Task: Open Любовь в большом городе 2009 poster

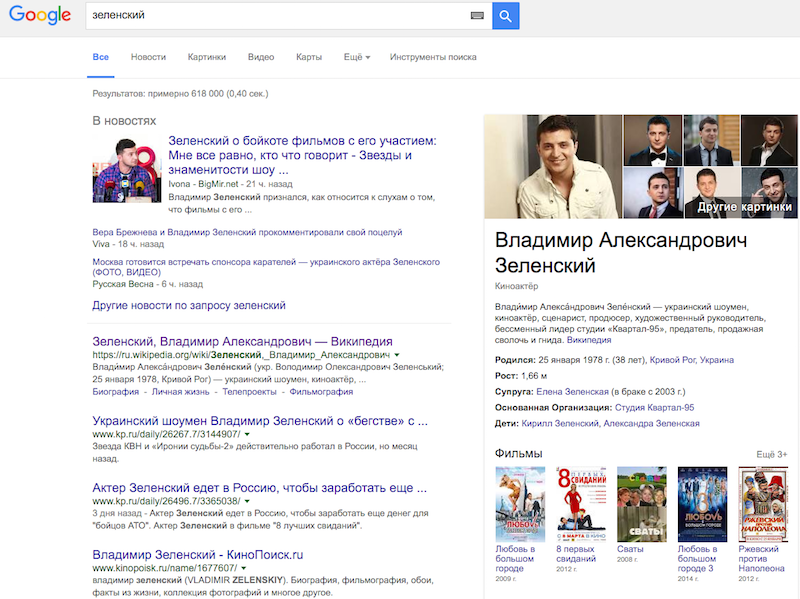Action: pos(520,504)
